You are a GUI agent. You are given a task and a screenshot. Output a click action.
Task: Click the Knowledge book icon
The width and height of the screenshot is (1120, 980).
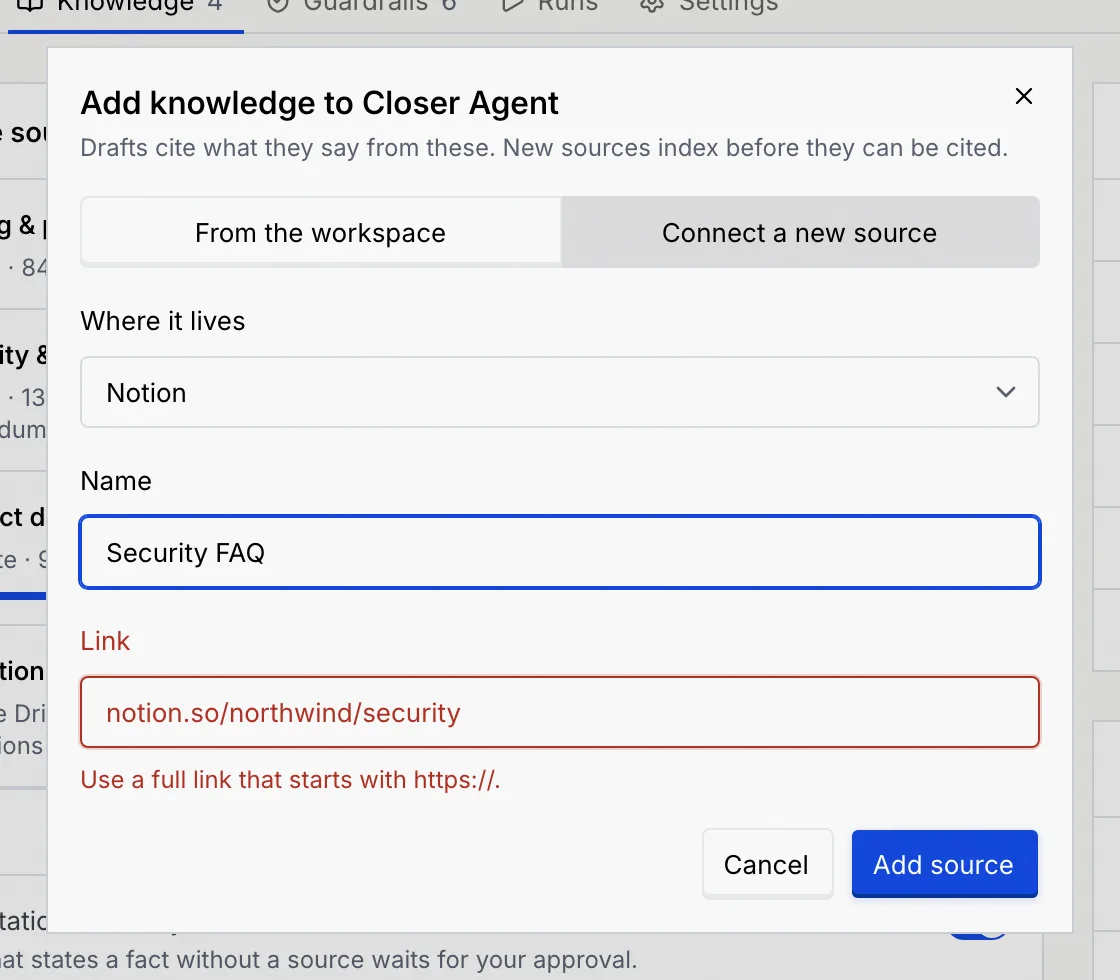coord(30,6)
